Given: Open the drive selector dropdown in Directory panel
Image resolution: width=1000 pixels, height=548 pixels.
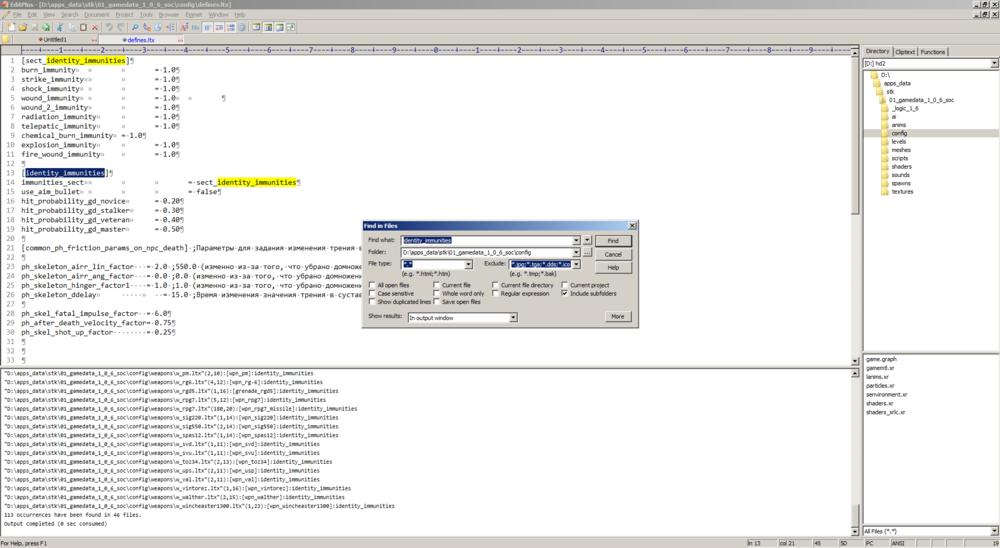Looking at the screenshot, I should pos(993,63).
